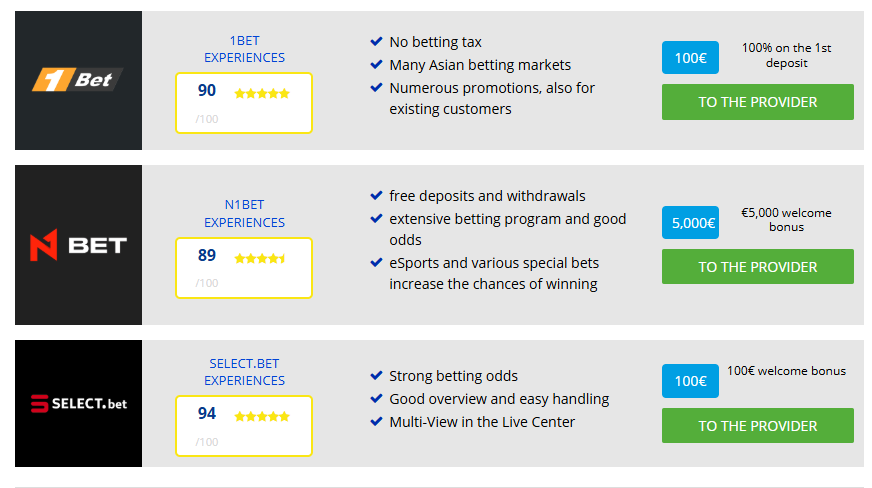Screen dimensions: 872x488
Task: Go to the provider for N1Bet
Action: click(757, 267)
